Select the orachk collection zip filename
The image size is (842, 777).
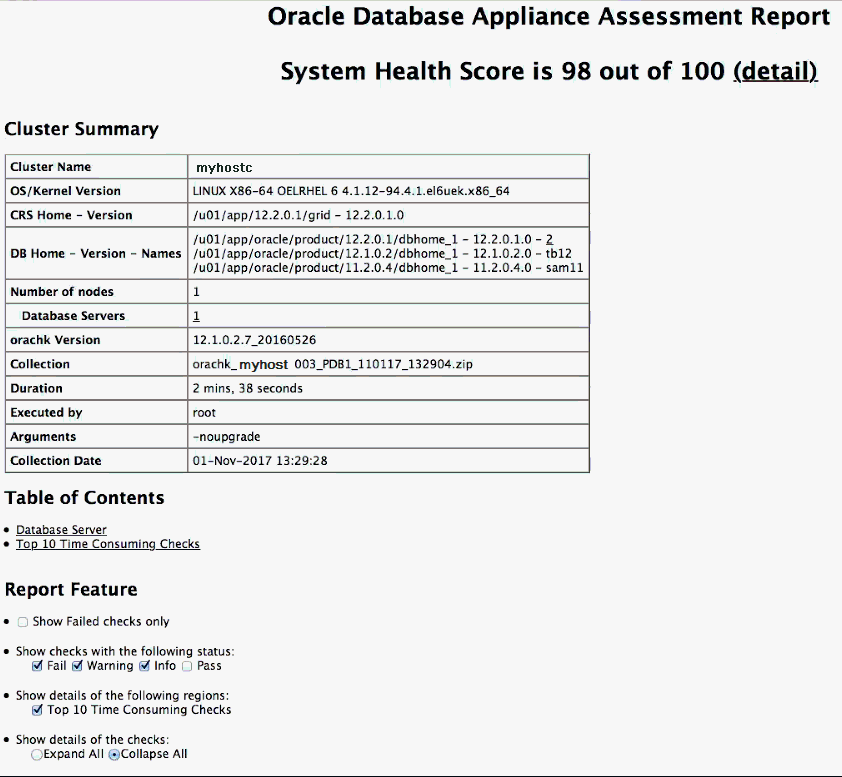click(x=330, y=363)
